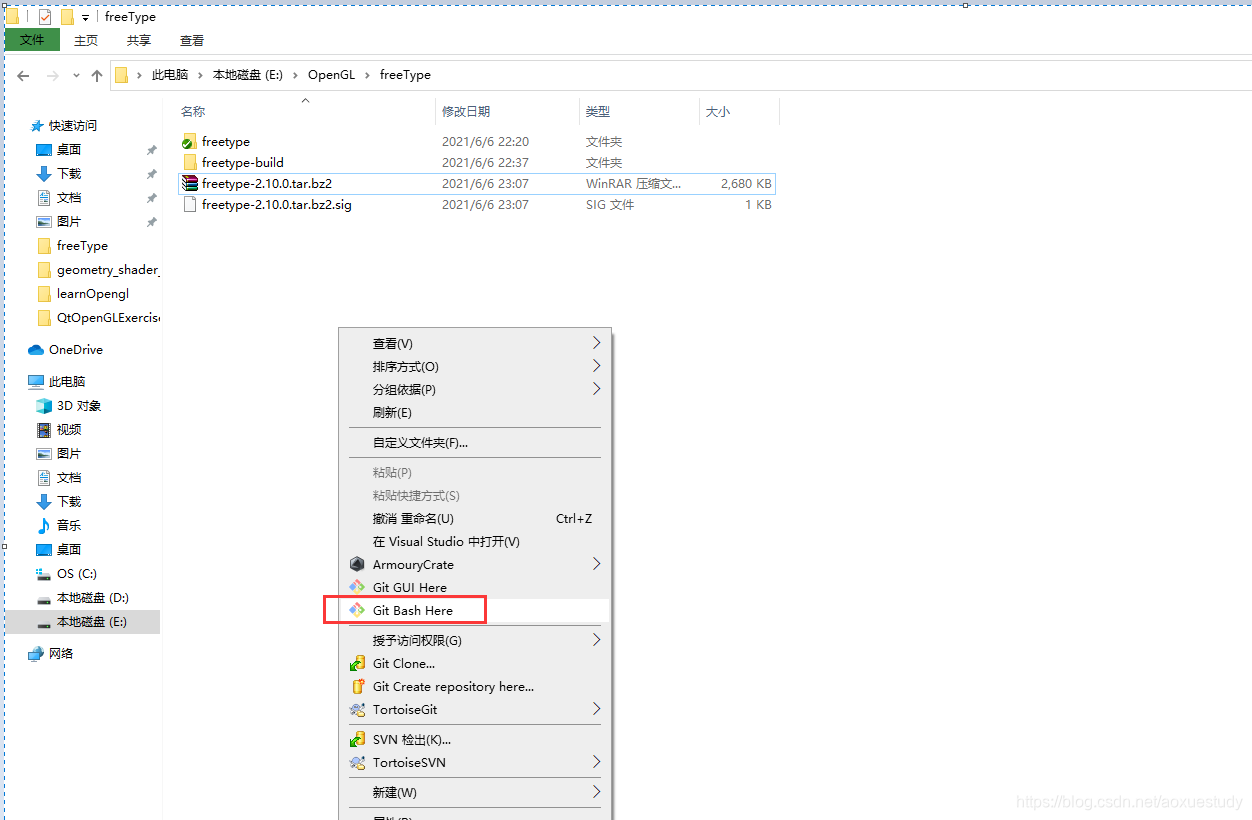Click the OS (C:) drive icon

click(44, 574)
